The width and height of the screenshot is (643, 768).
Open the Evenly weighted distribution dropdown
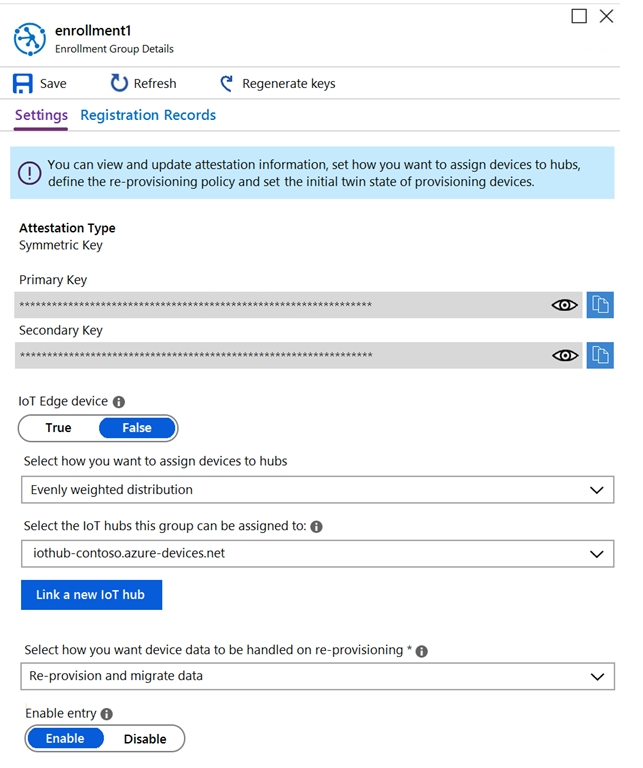point(317,490)
